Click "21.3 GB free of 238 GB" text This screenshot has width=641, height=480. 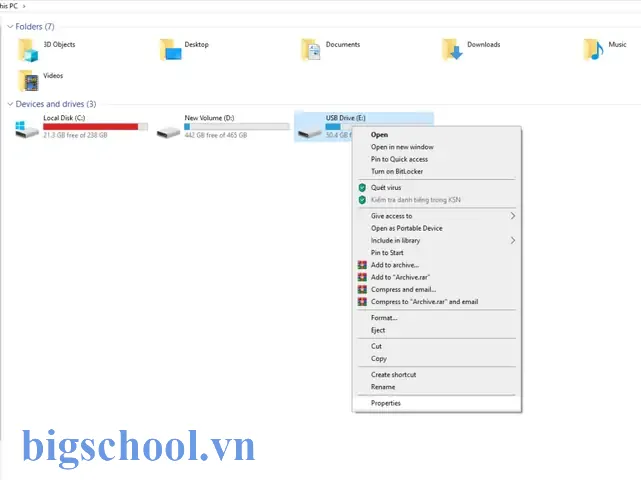75,135
